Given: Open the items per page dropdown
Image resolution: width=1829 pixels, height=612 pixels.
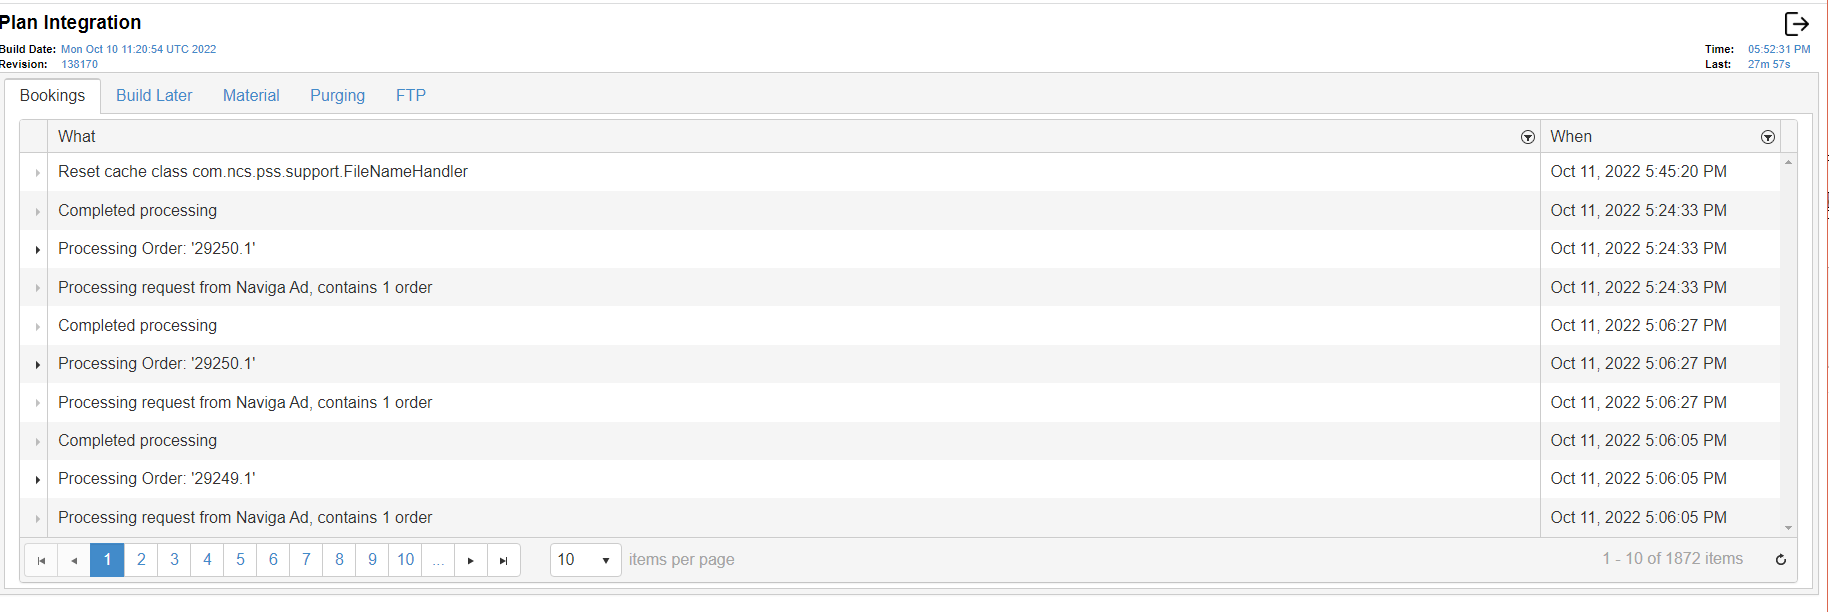Looking at the screenshot, I should pyautogui.click(x=605, y=560).
